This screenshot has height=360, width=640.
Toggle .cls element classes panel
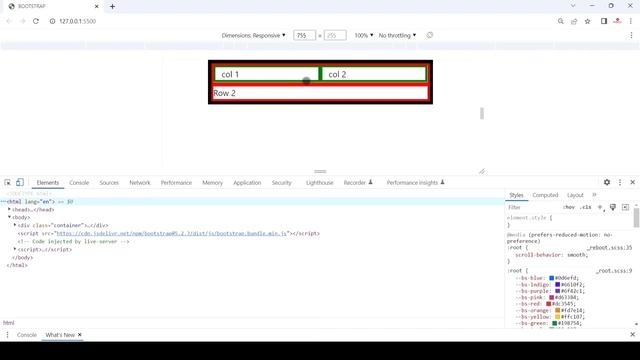586,207
